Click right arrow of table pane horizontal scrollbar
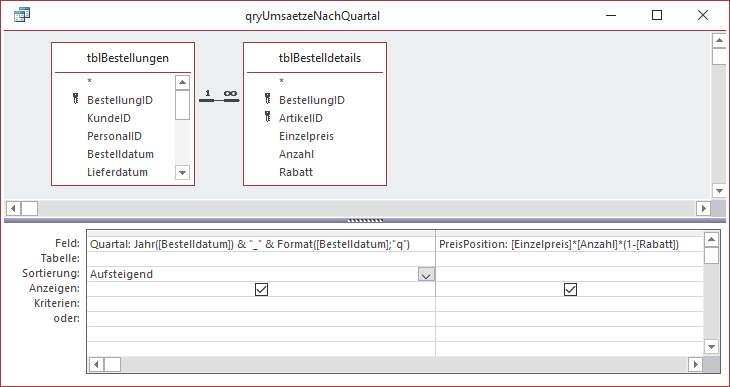730x387 pixels. coord(703,208)
